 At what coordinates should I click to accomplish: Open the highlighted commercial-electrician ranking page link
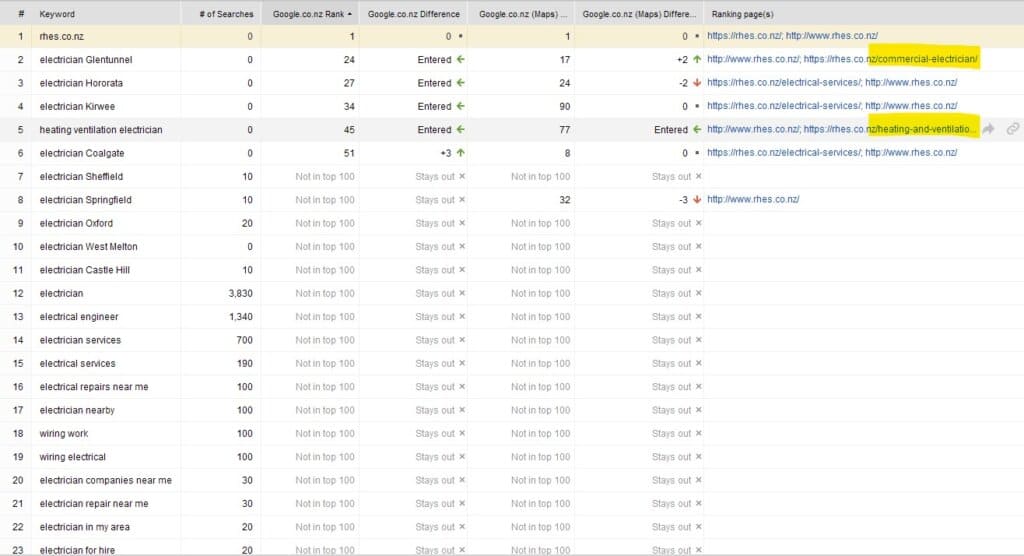point(891,59)
